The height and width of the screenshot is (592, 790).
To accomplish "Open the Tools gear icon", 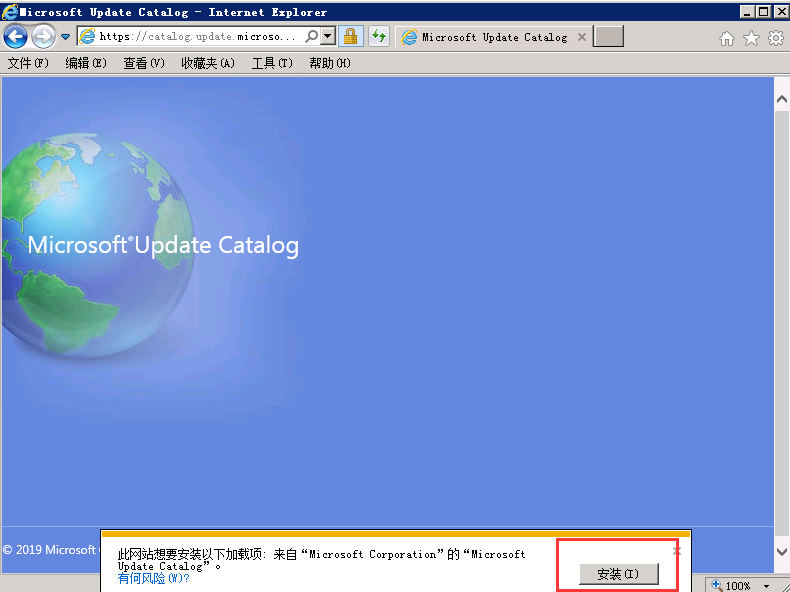I will coord(775,38).
